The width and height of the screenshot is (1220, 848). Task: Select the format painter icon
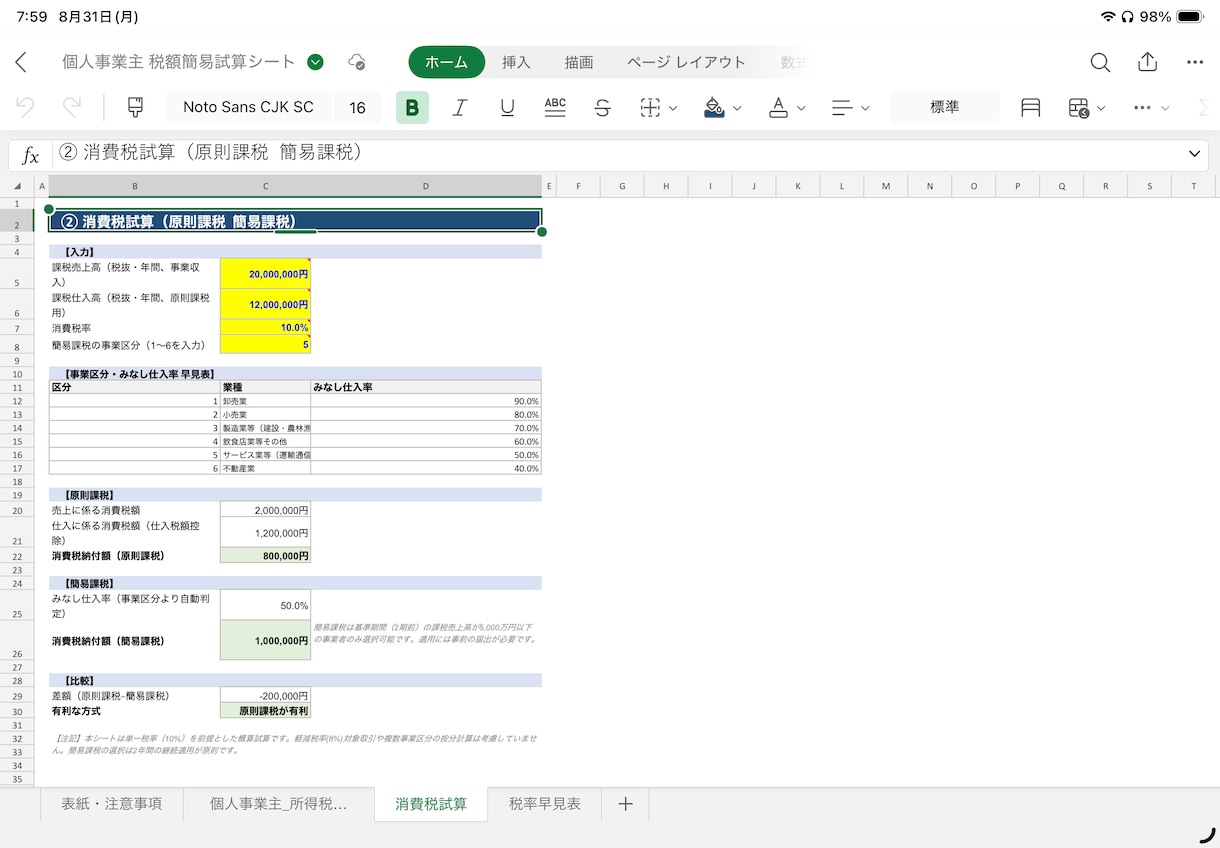click(x=135, y=108)
